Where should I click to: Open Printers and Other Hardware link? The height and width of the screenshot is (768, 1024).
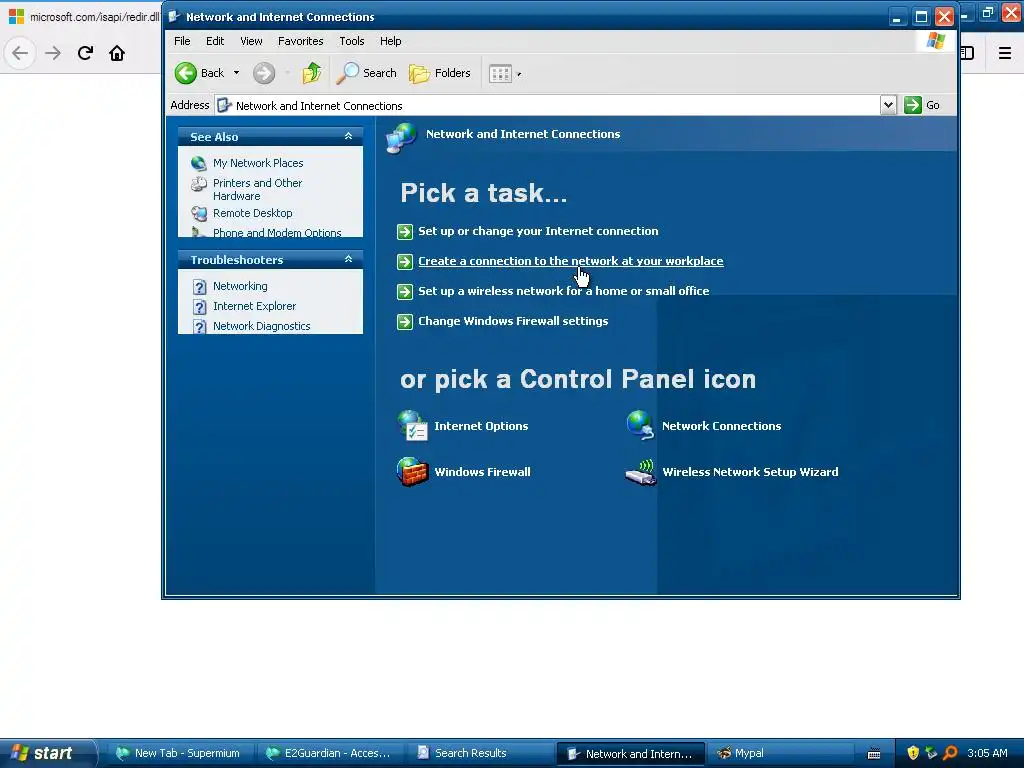[x=257, y=189]
